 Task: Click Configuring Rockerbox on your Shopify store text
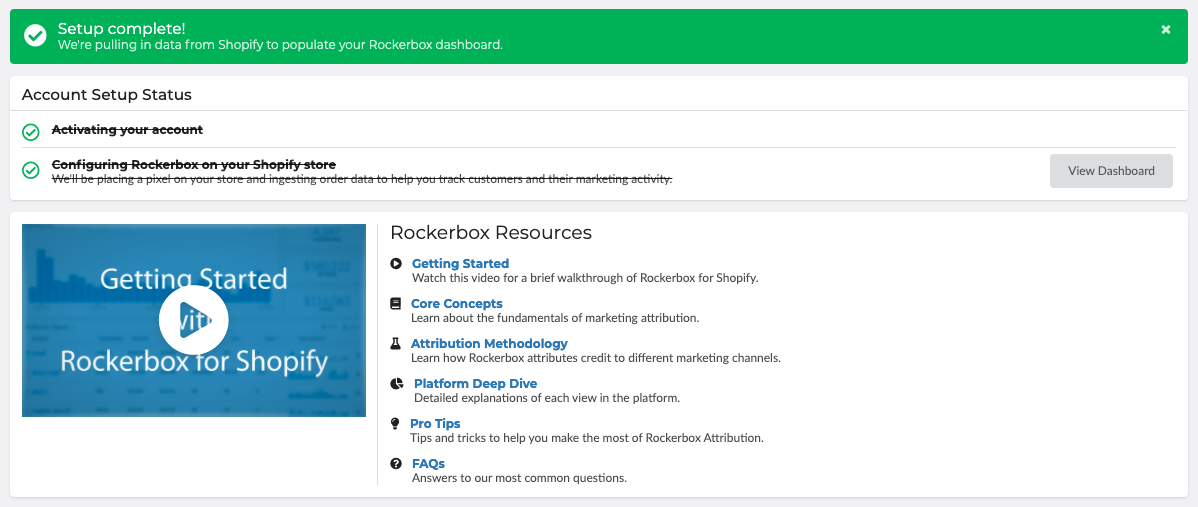click(x=193, y=164)
